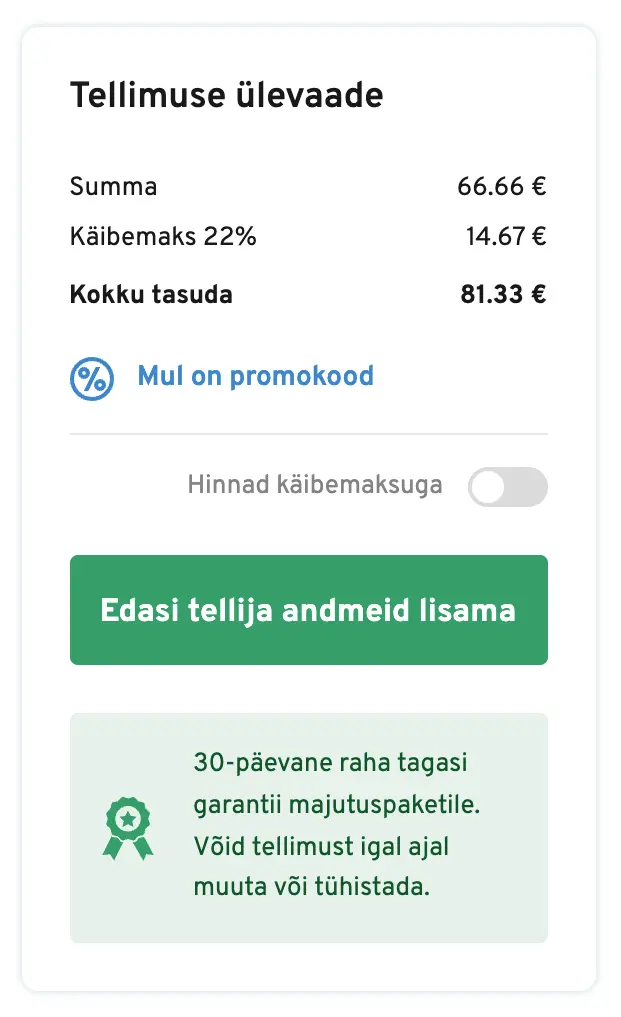Click the 81.33 € total amount
Image resolution: width=621 pixels, height=1017 pixels.
tap(504, 295)
